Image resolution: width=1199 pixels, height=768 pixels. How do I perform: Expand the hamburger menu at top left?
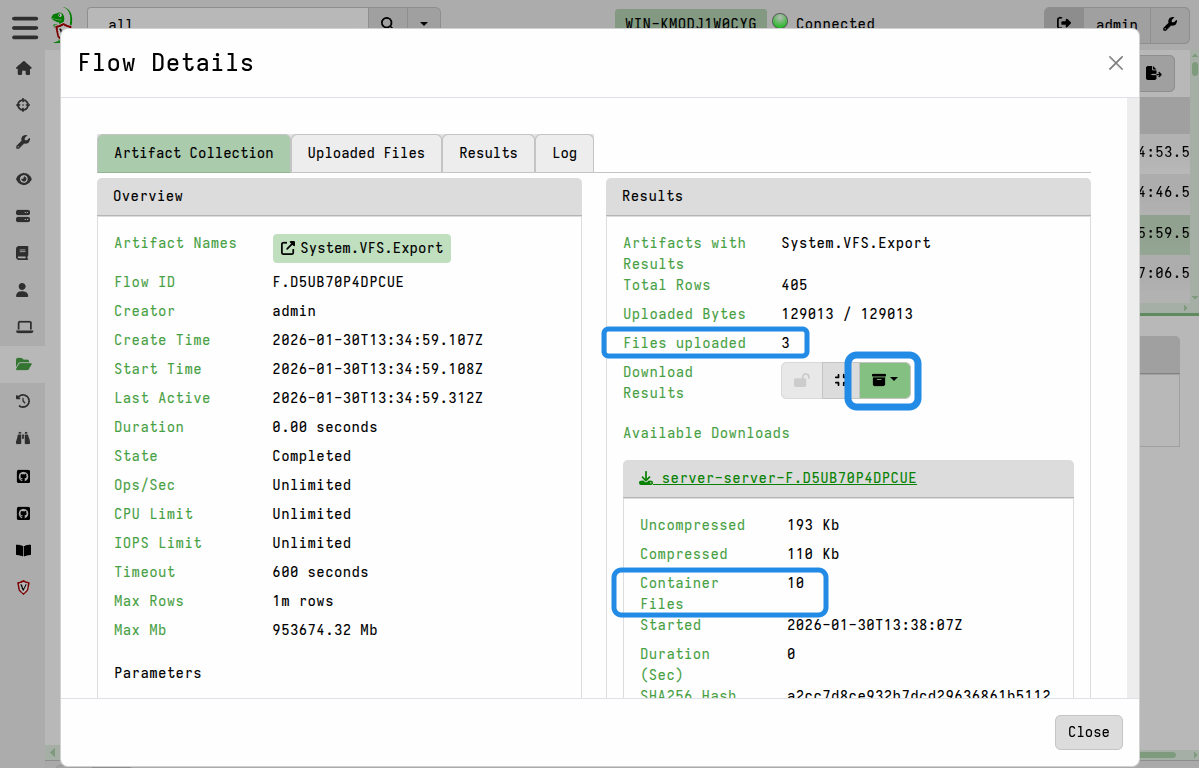pos(24,27)
